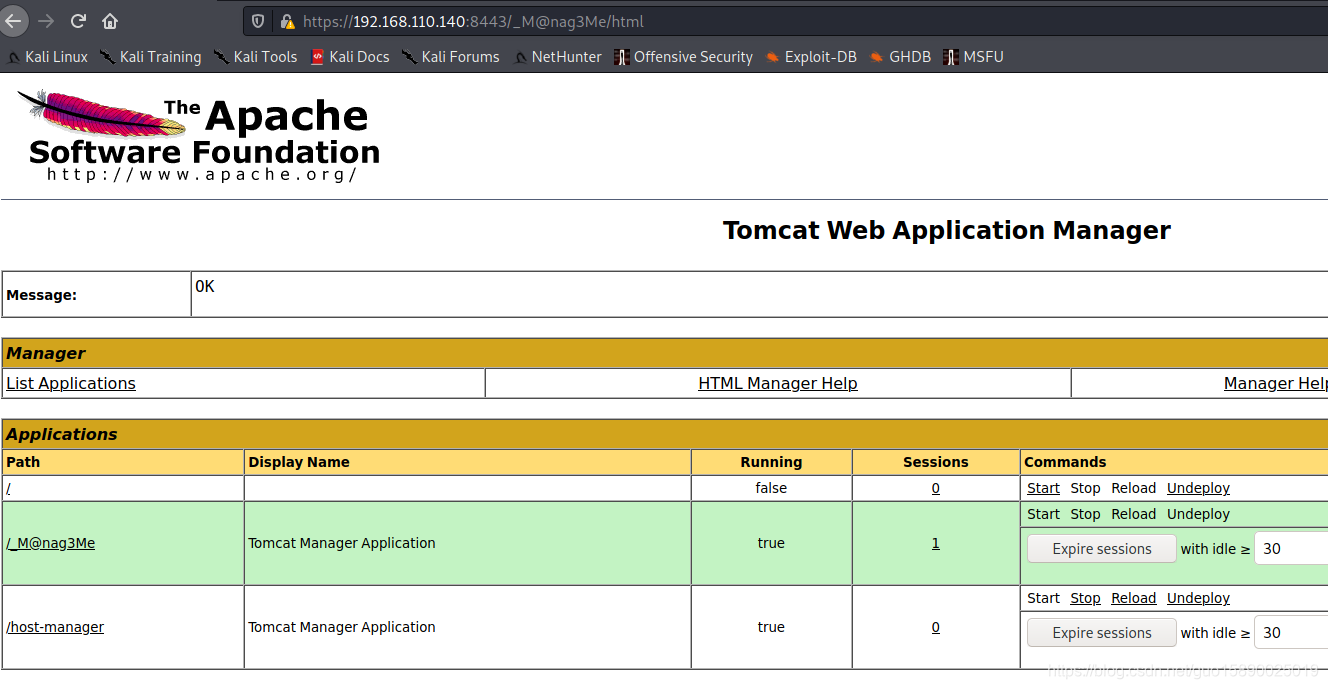Image resolution: width=1328 pixels, height=689 pixels.
Task: Click the Running column header
Action: pos(771,462)
